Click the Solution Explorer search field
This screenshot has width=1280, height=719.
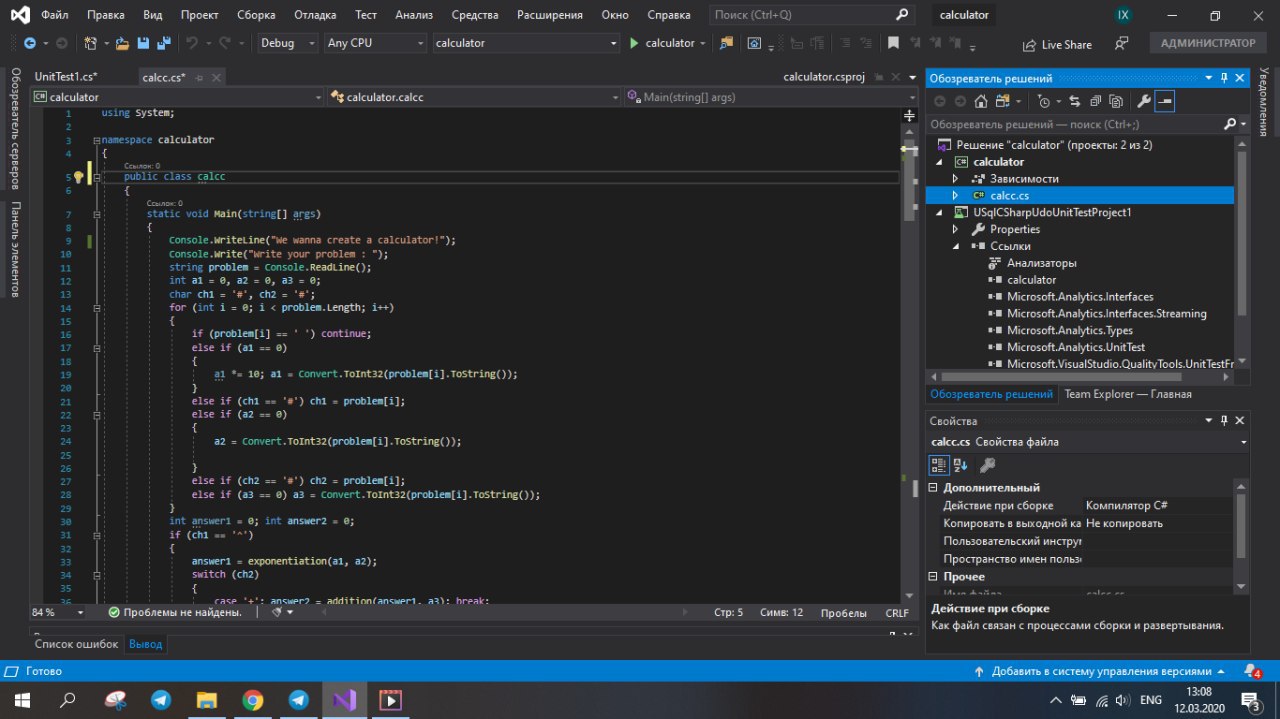pyautogui.click(x=1070, y=124)
